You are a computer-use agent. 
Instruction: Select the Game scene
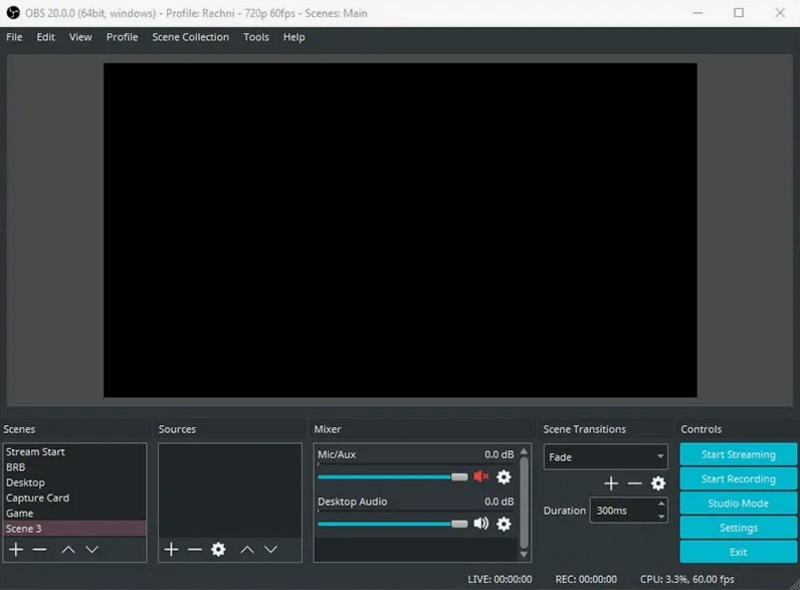74,513
